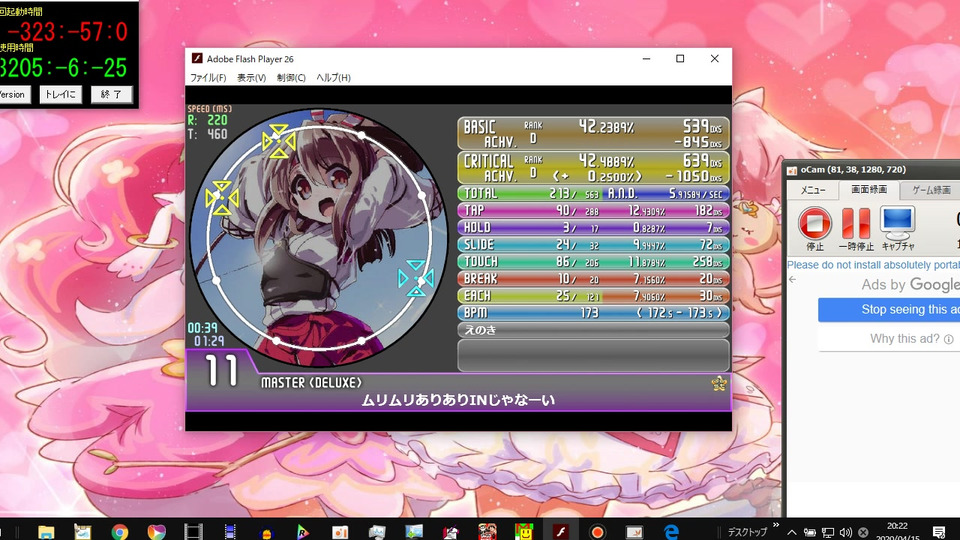Click Stop seeing this ad button
Screen dimensions: 960x540
[889, 310]
